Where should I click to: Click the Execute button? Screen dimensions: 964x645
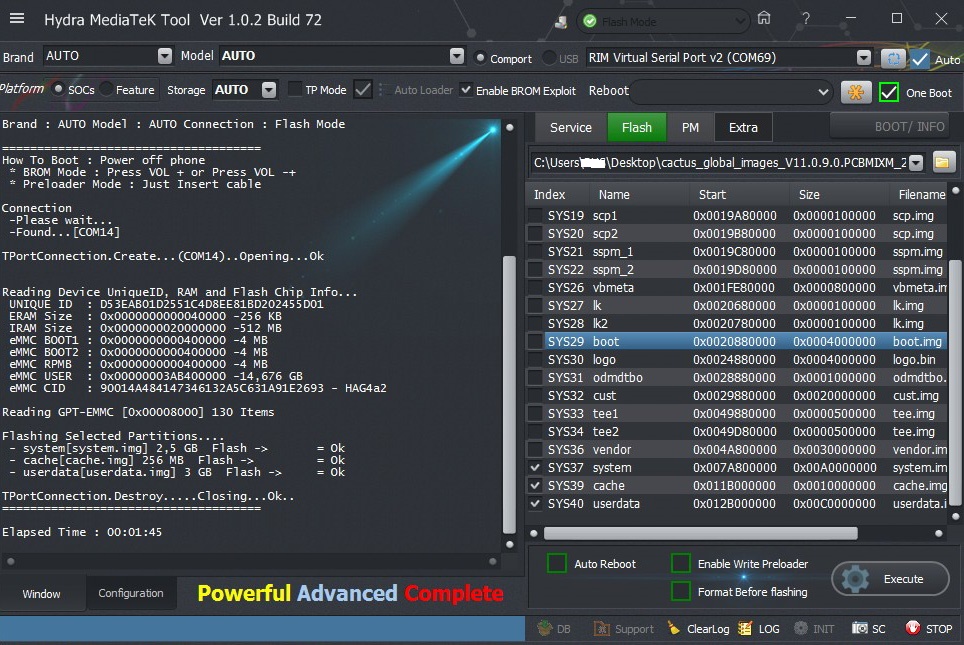click(891, 578)
